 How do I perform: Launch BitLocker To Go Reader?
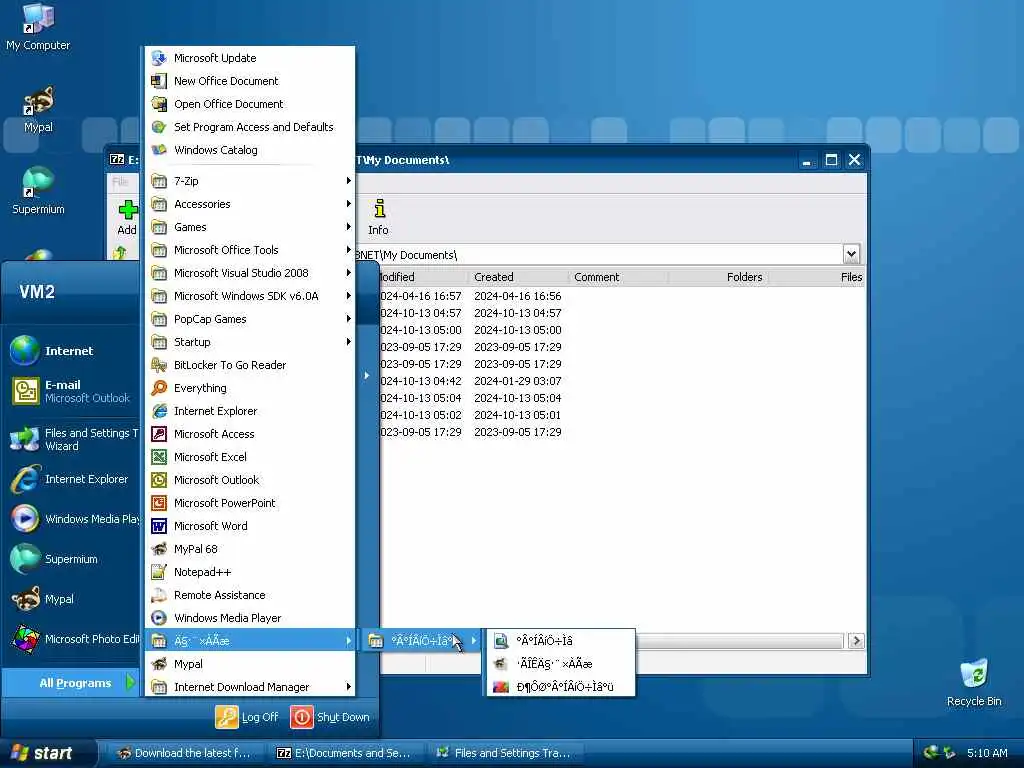(249, 365)
